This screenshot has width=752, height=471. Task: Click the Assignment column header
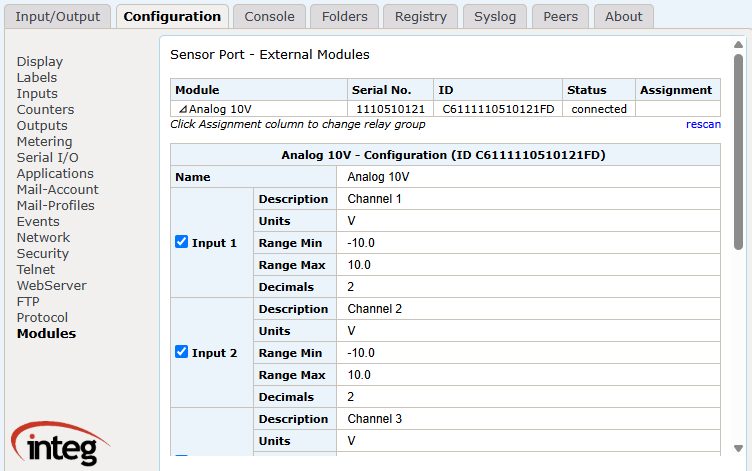coord(678,90)
